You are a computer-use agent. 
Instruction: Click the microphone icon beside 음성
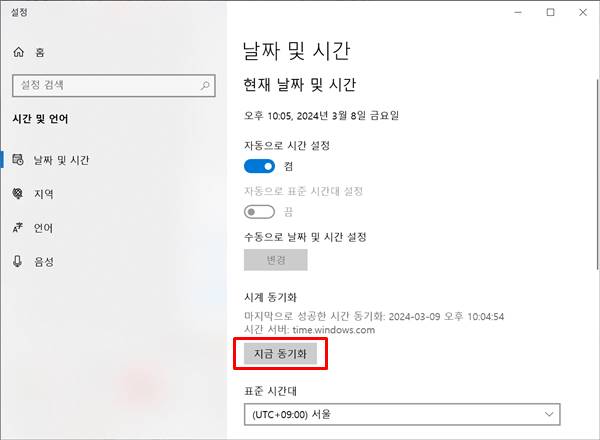tap(18, 261)
